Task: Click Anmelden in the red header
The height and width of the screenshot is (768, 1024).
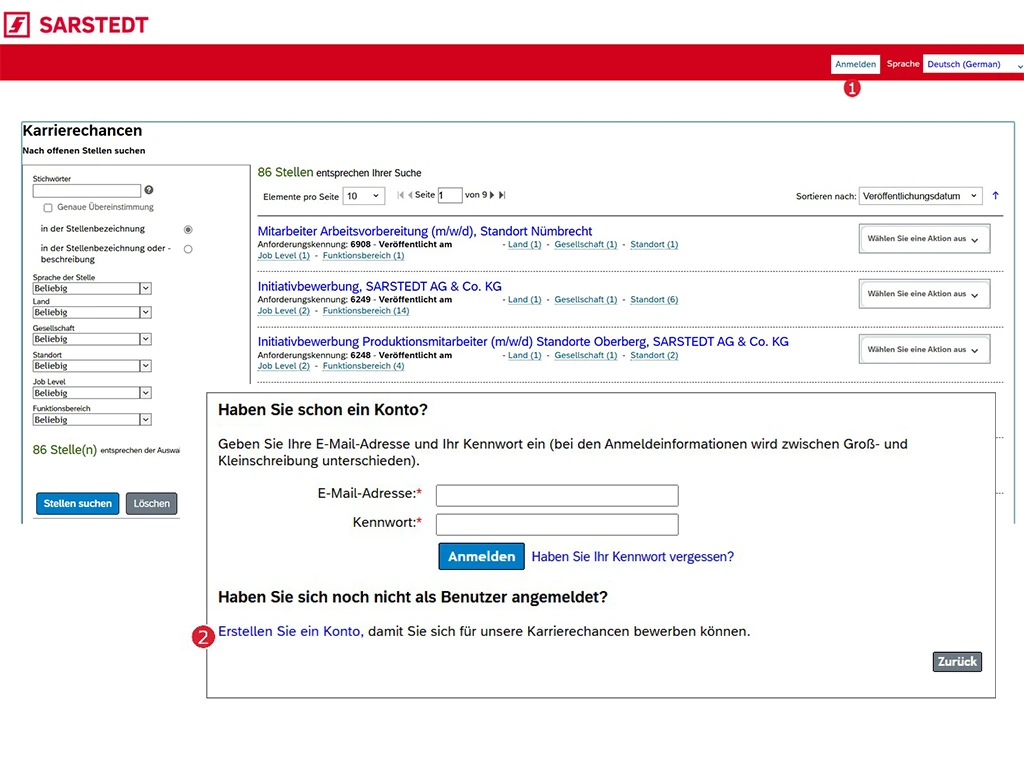Action: 856,64
